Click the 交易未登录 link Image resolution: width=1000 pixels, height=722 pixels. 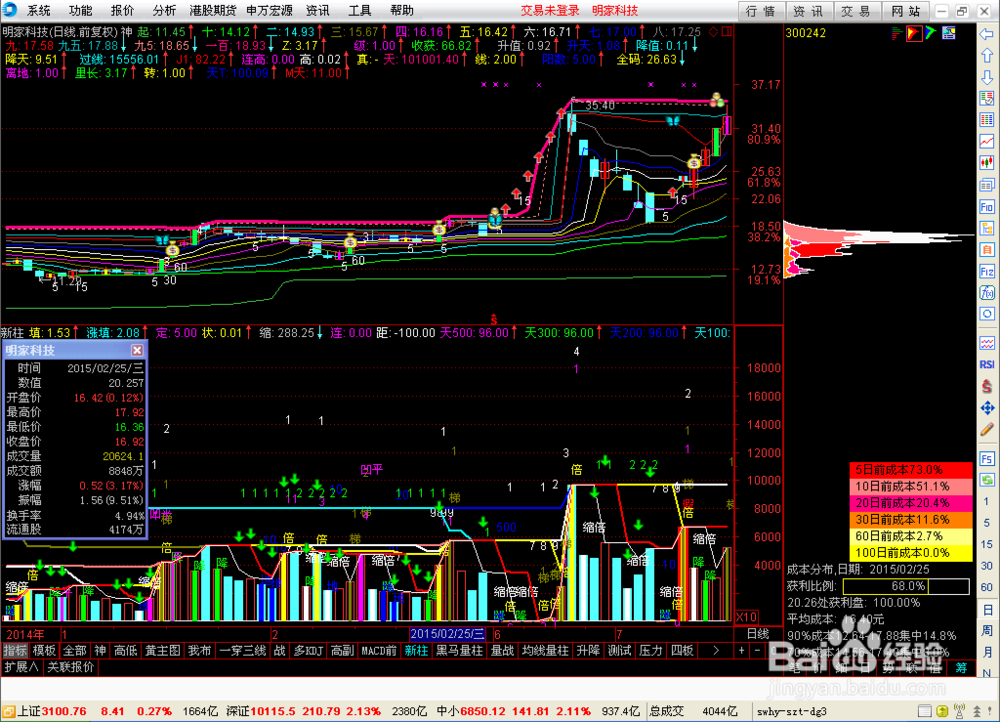[550, 10]
